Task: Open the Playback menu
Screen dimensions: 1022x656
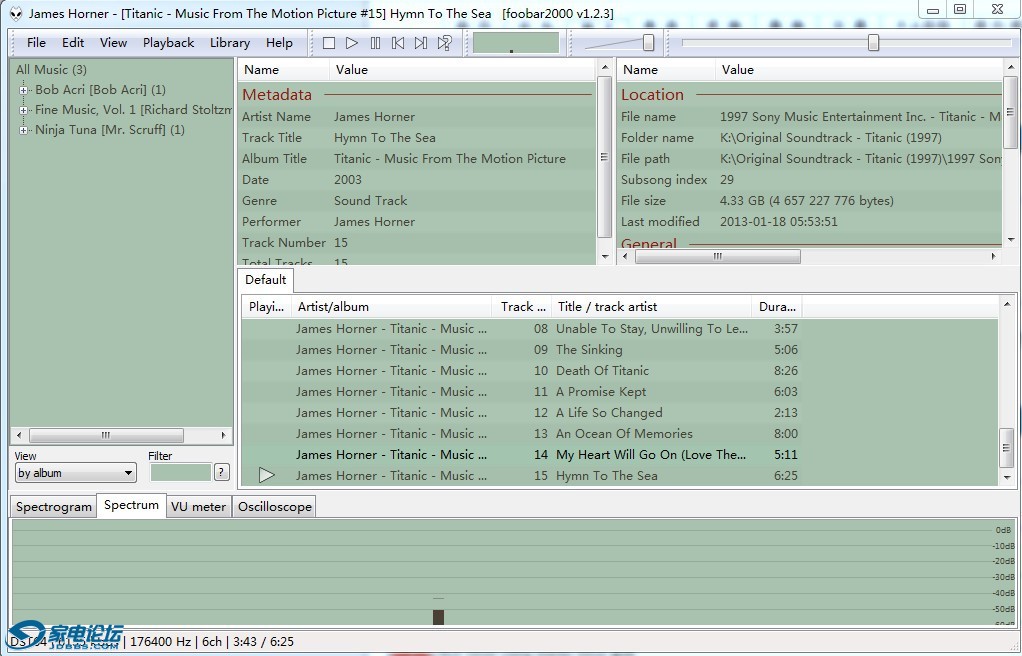Action: pos(168,43)
